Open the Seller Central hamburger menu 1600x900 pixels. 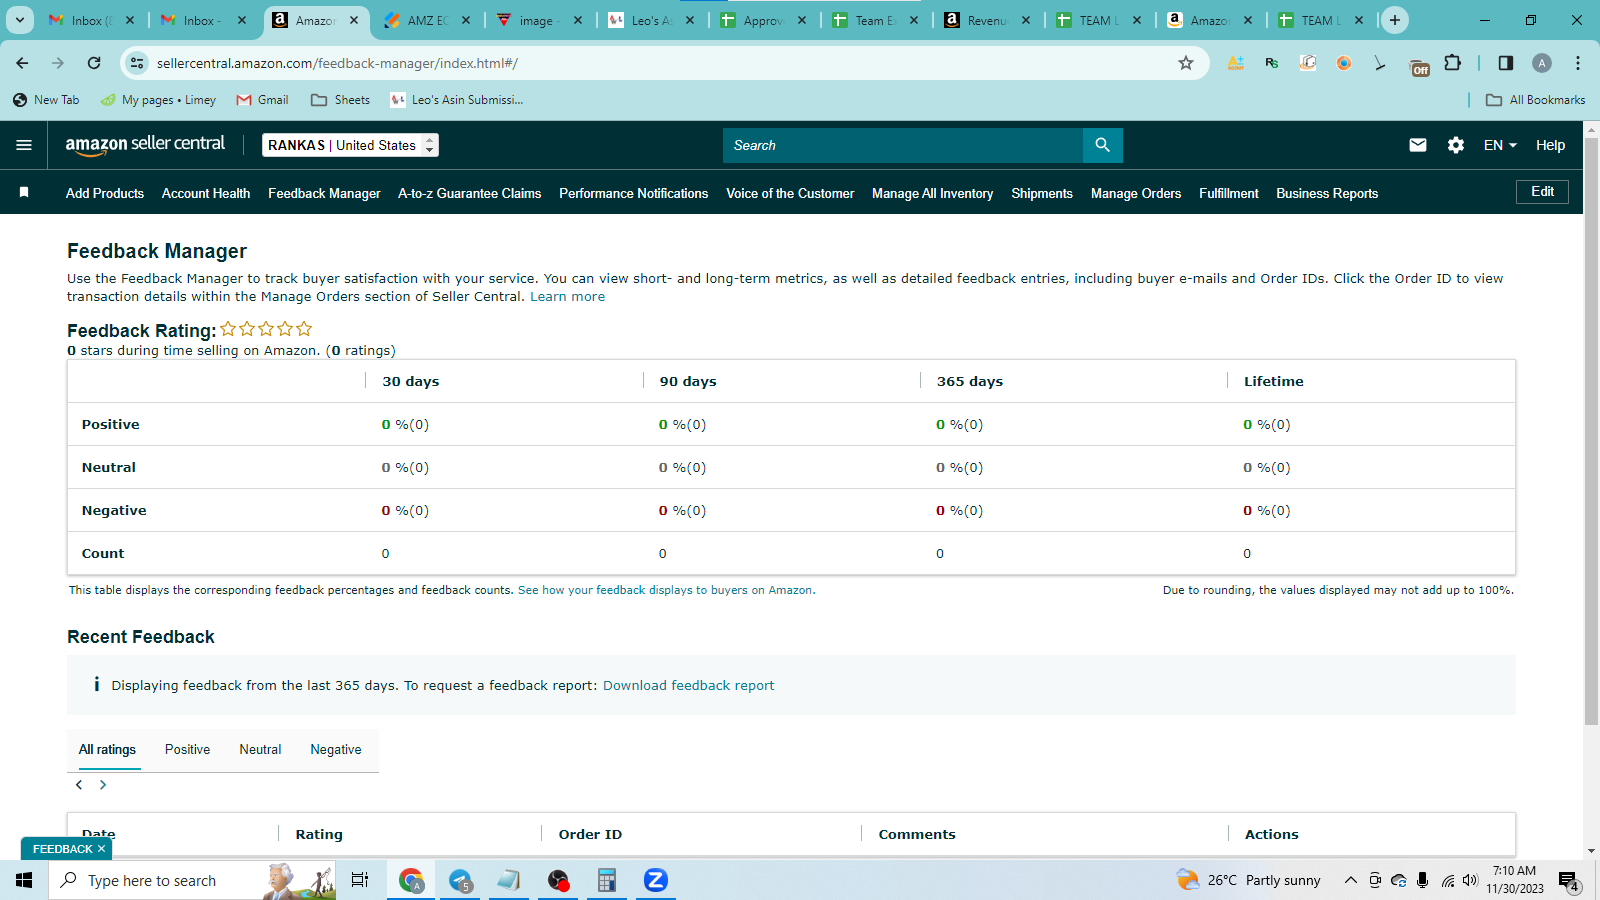coord(24,145)
